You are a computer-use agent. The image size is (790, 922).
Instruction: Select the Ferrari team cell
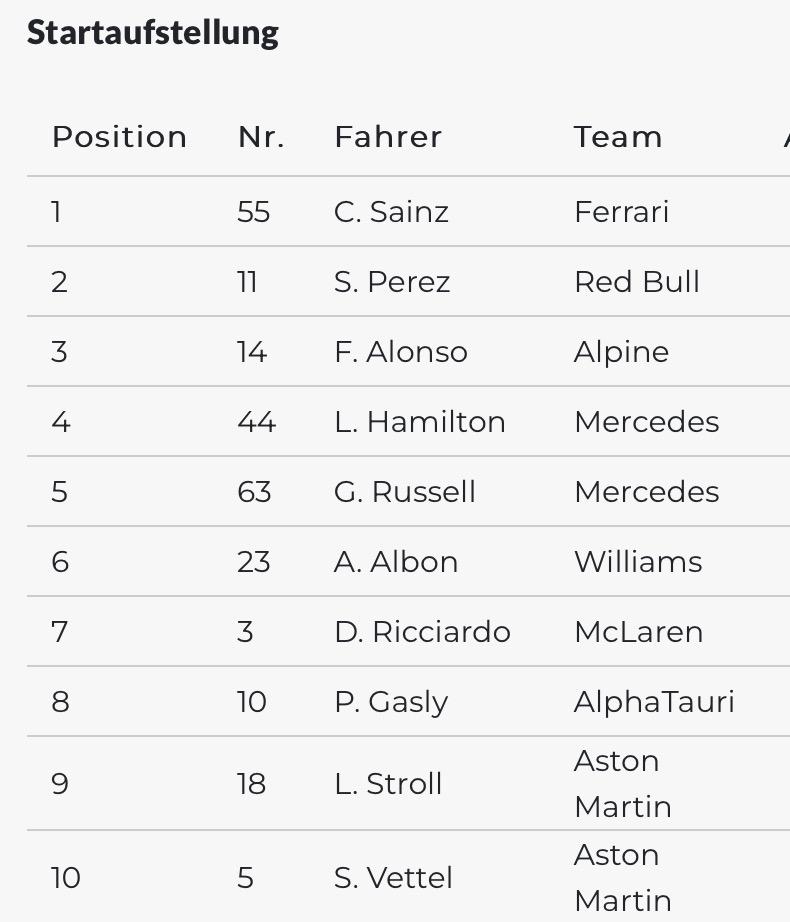[x=621, y=212]
